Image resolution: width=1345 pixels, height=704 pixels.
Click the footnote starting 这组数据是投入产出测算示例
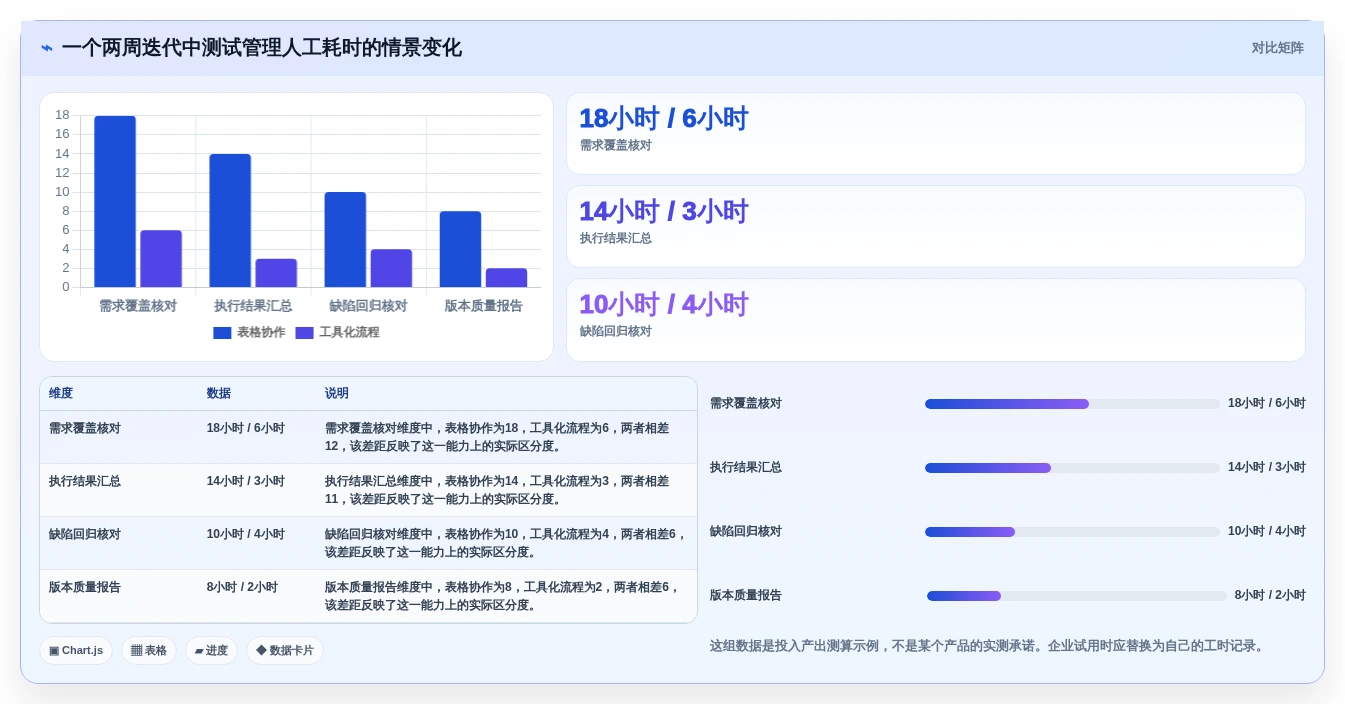[x=989, y=646]
